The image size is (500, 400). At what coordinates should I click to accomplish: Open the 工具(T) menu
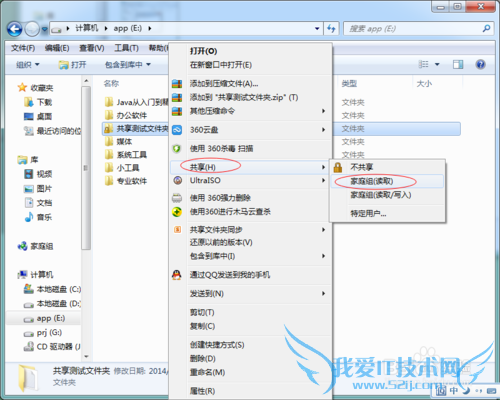click(126, 48)
